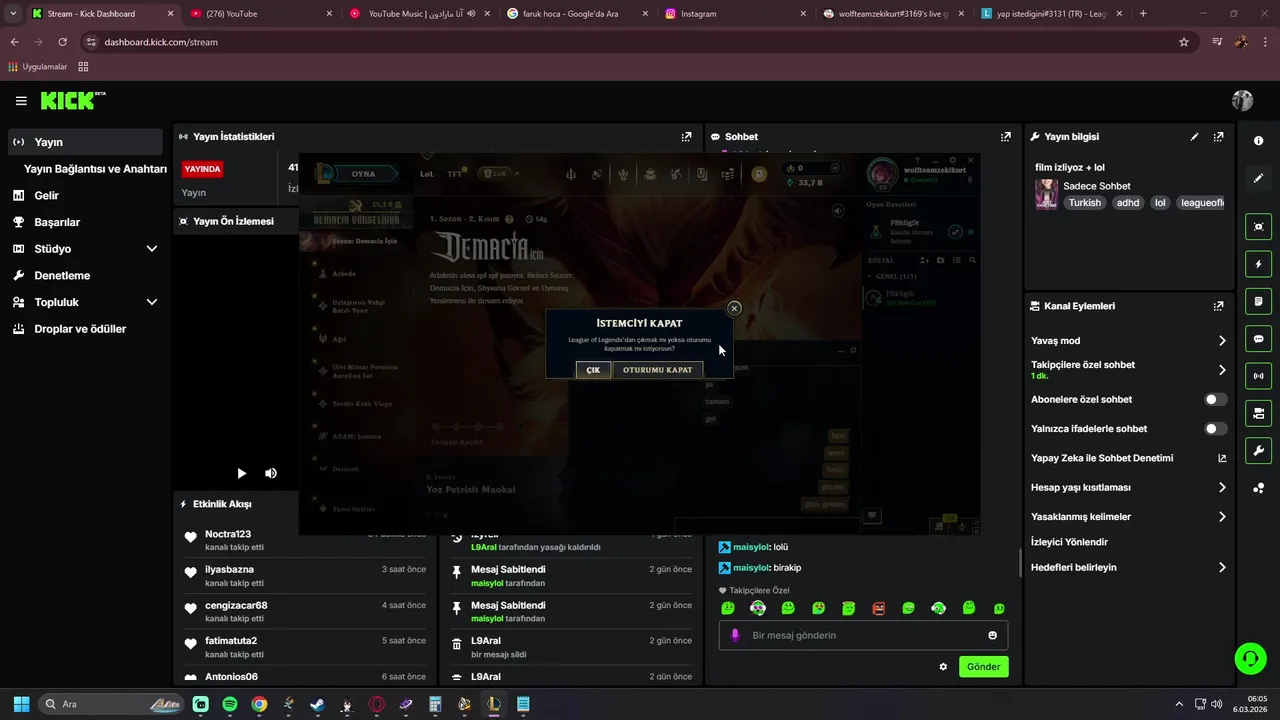Send the chat message with Gönder
The image size is (1280, 720).
tap(983, 667)
